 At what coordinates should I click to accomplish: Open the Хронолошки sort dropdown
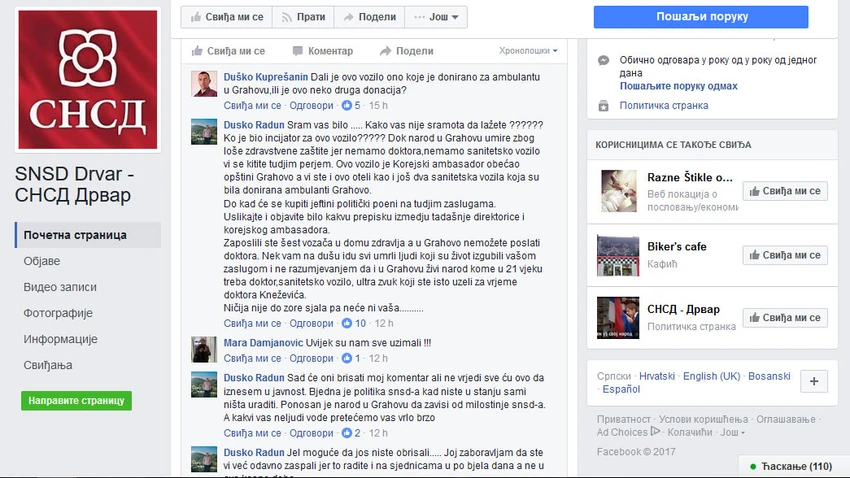(528, 50)
